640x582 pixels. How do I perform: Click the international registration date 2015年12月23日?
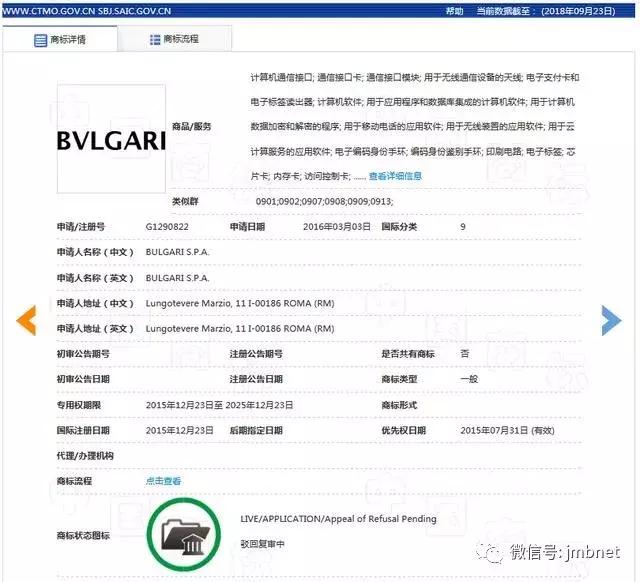180,430
